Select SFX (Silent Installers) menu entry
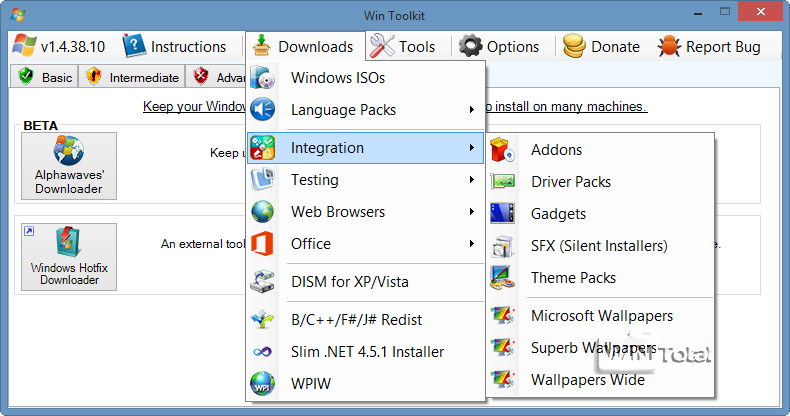This screenshot has width=790, height=416. pyautogui.click(x=599, y=246)
